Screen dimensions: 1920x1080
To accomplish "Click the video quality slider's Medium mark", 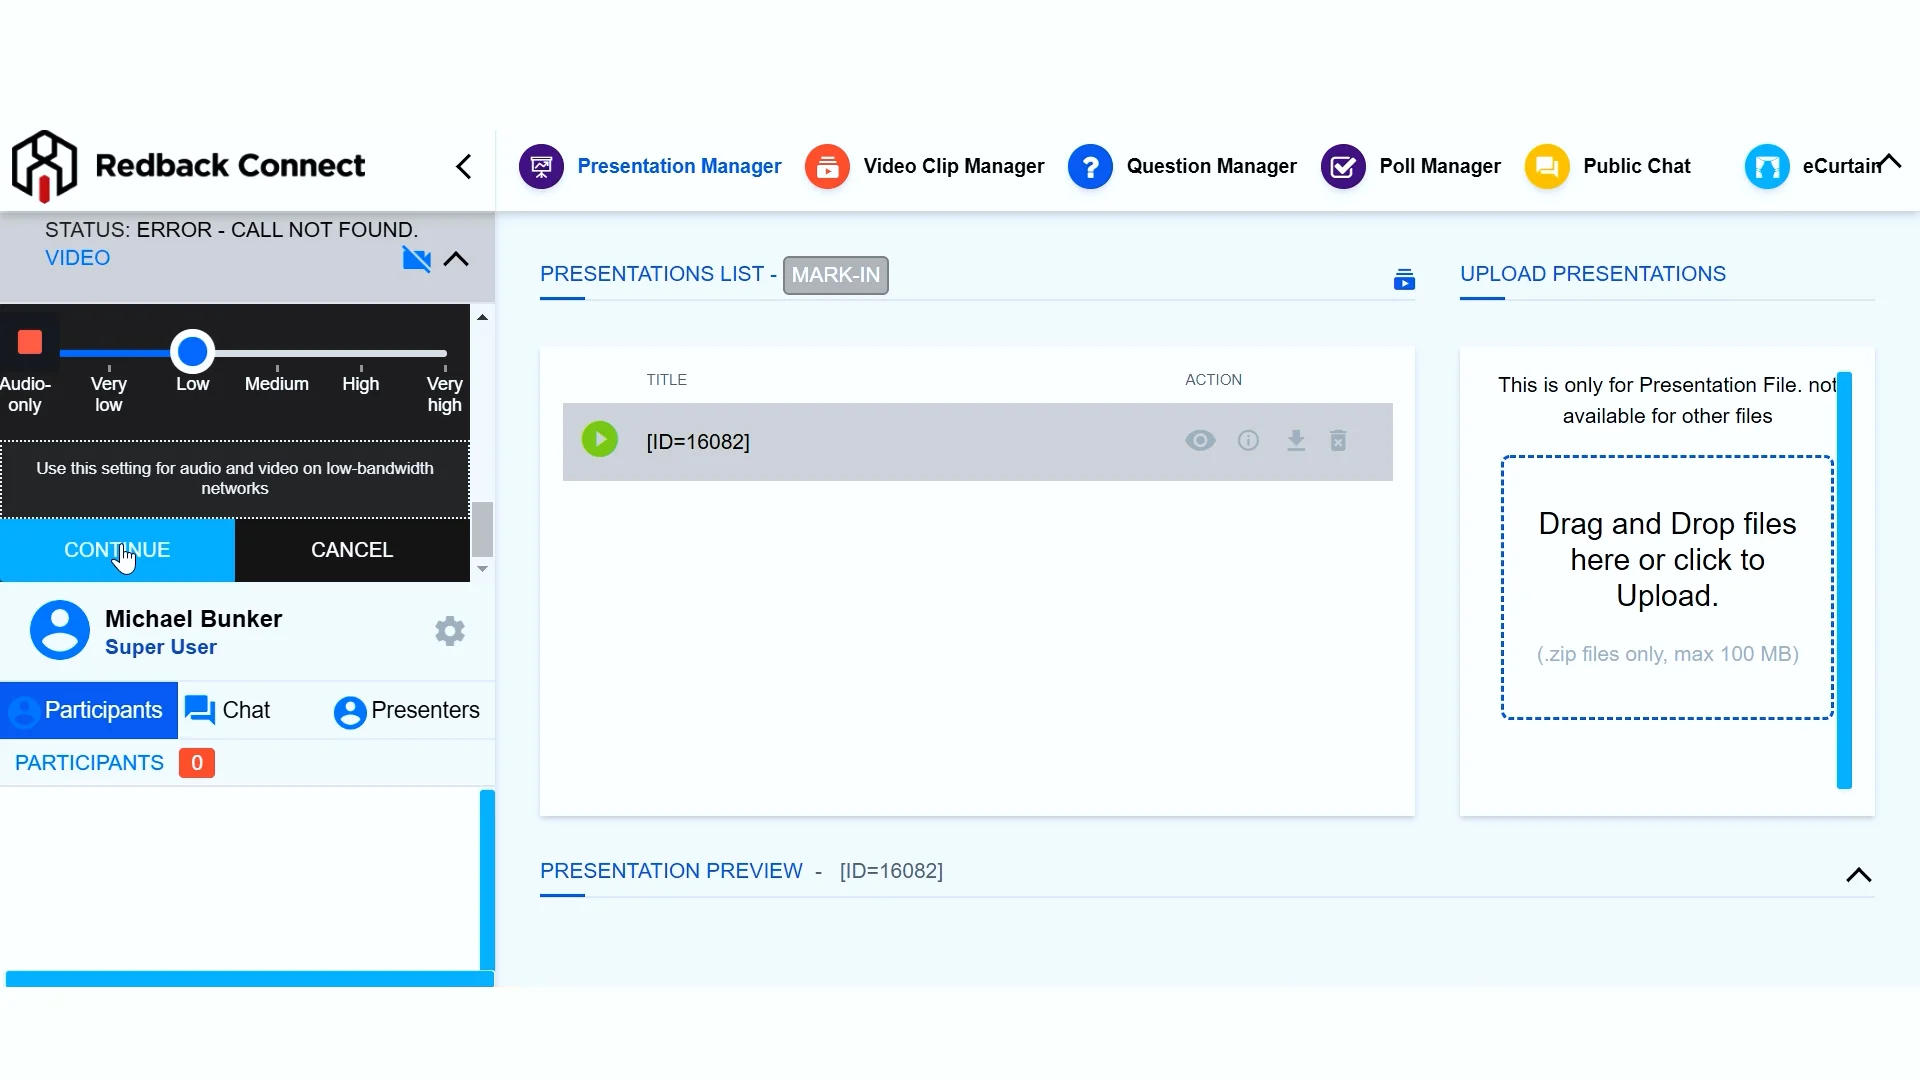I will click(277, 353).
